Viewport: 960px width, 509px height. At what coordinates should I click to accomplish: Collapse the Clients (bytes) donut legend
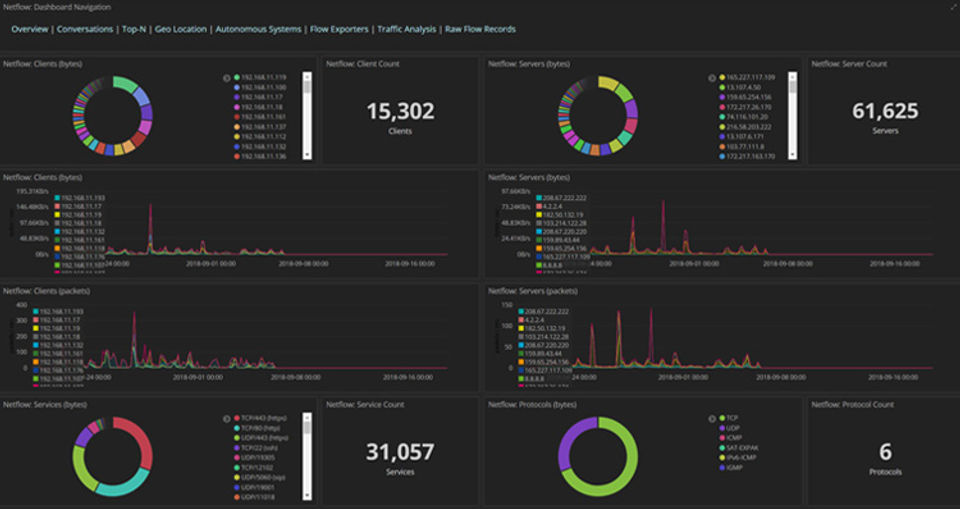tap(227, 78)
